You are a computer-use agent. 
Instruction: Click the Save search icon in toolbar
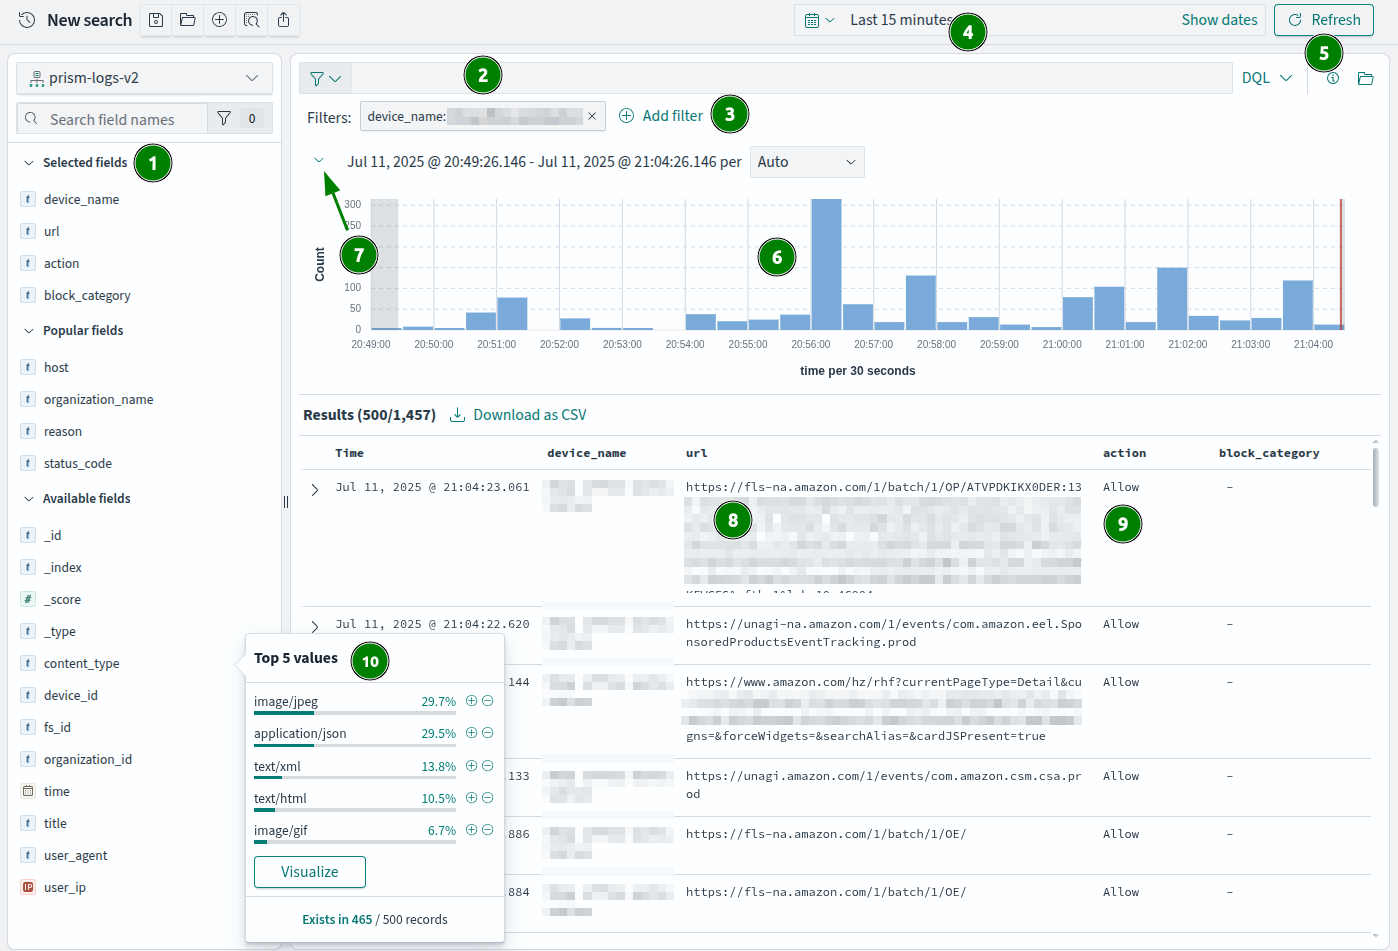[156, 20]
